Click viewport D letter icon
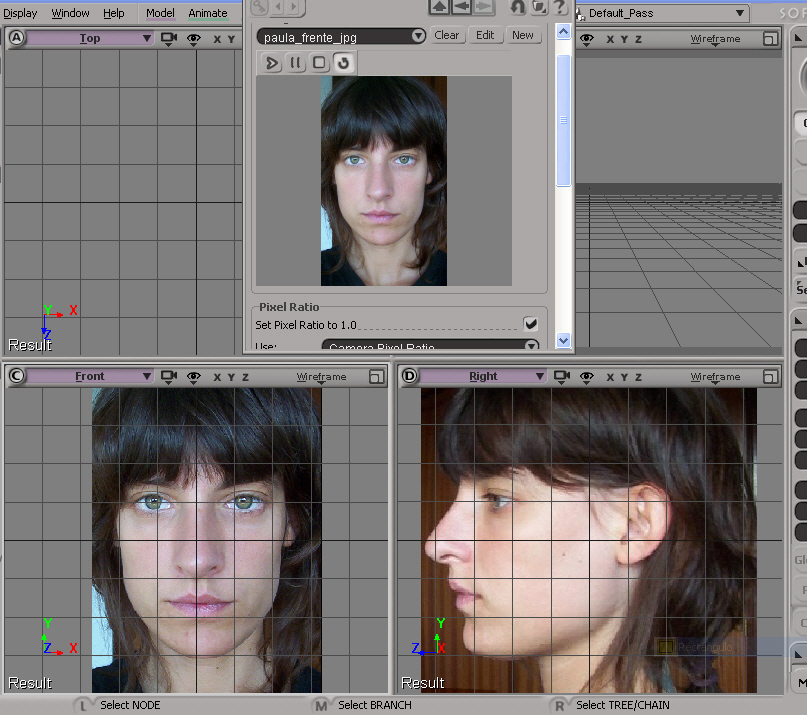Image resolution: width=807 pixels, height=715 pixels. (x=410, y=376)
